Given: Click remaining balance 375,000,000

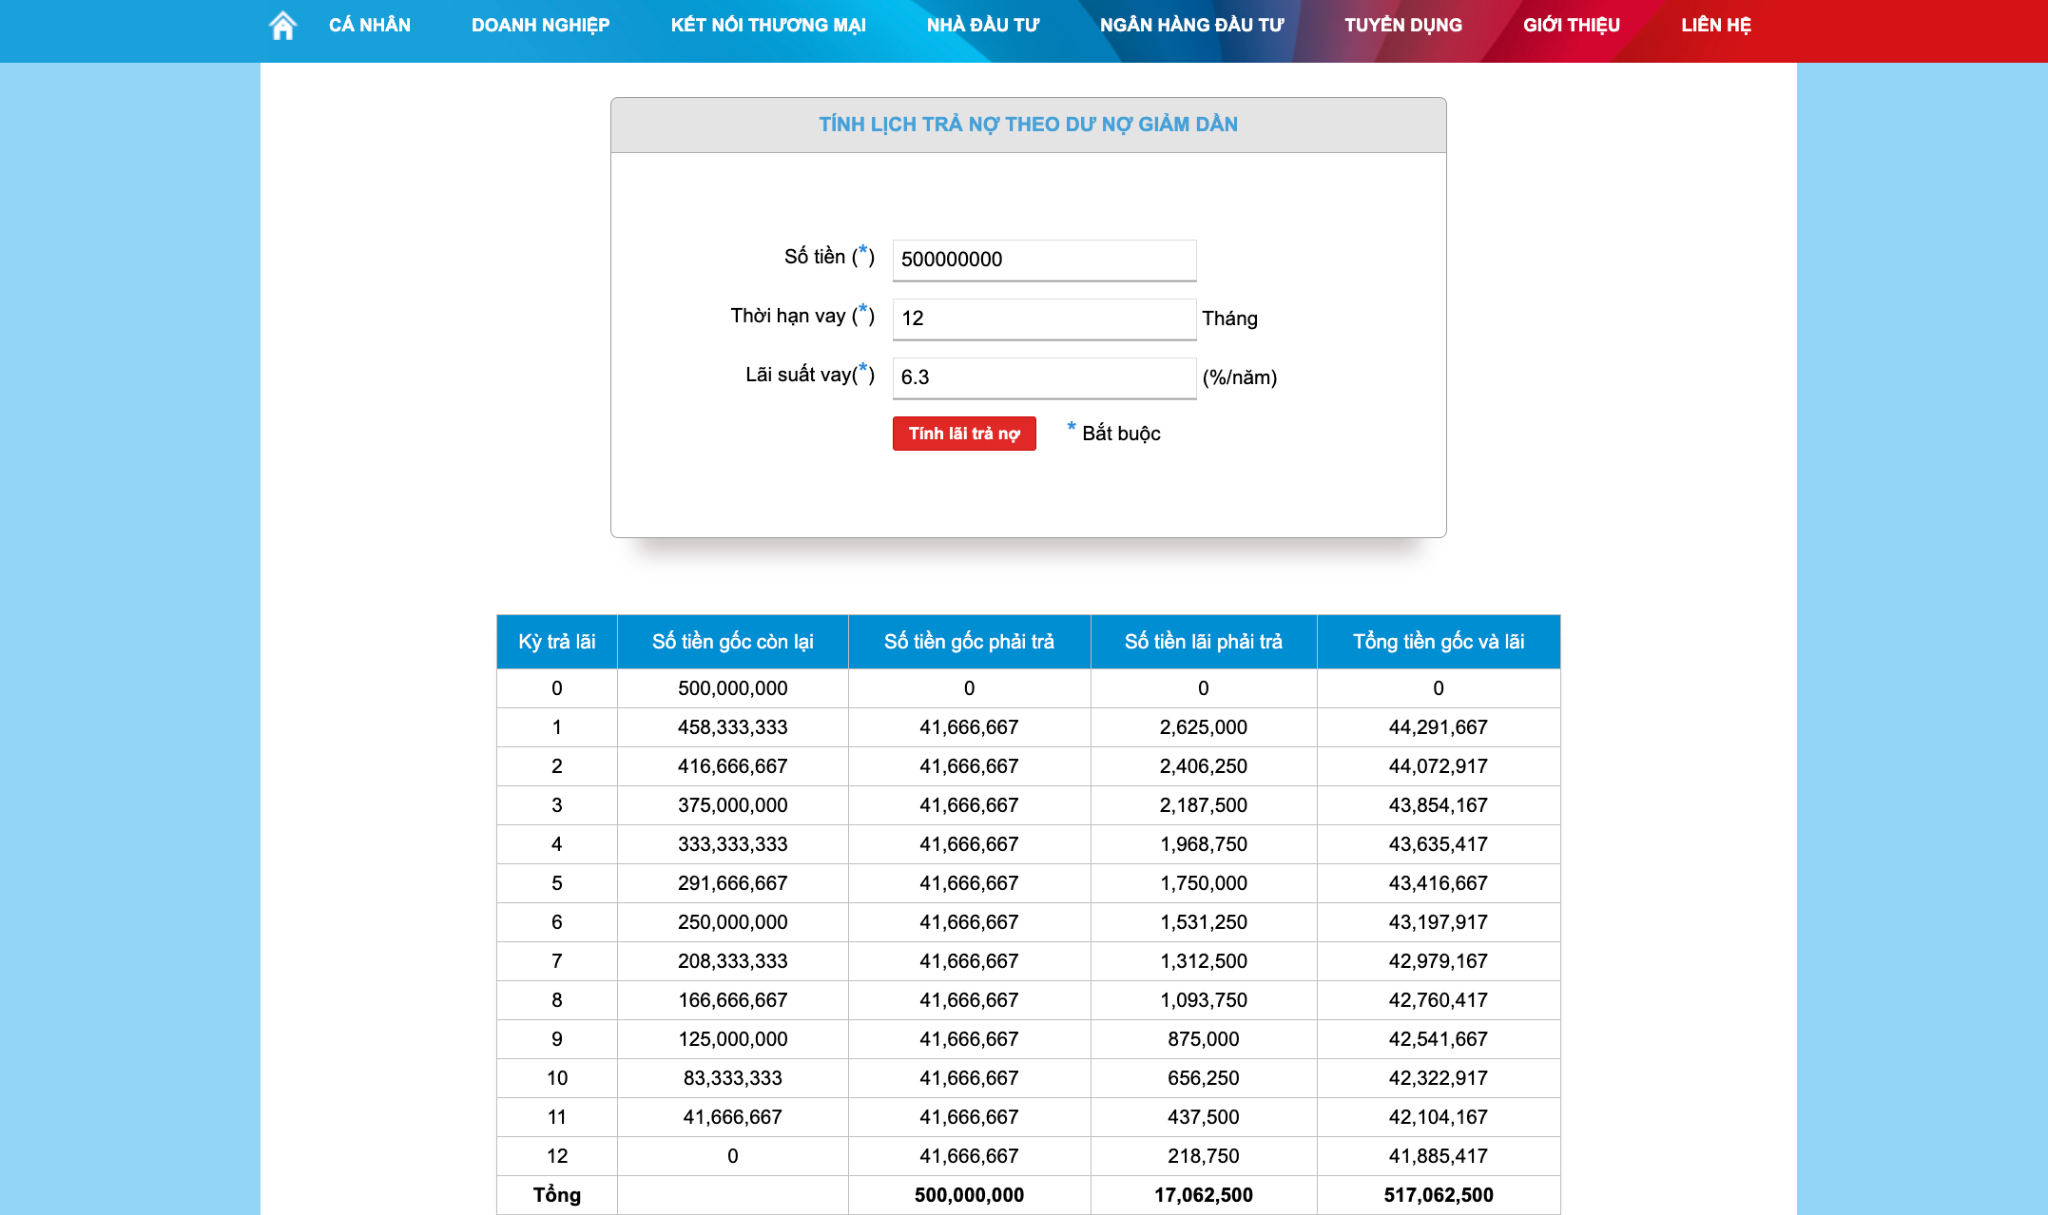Looking at the screenshot, I should pyautogui.click(x=733, y=805).
